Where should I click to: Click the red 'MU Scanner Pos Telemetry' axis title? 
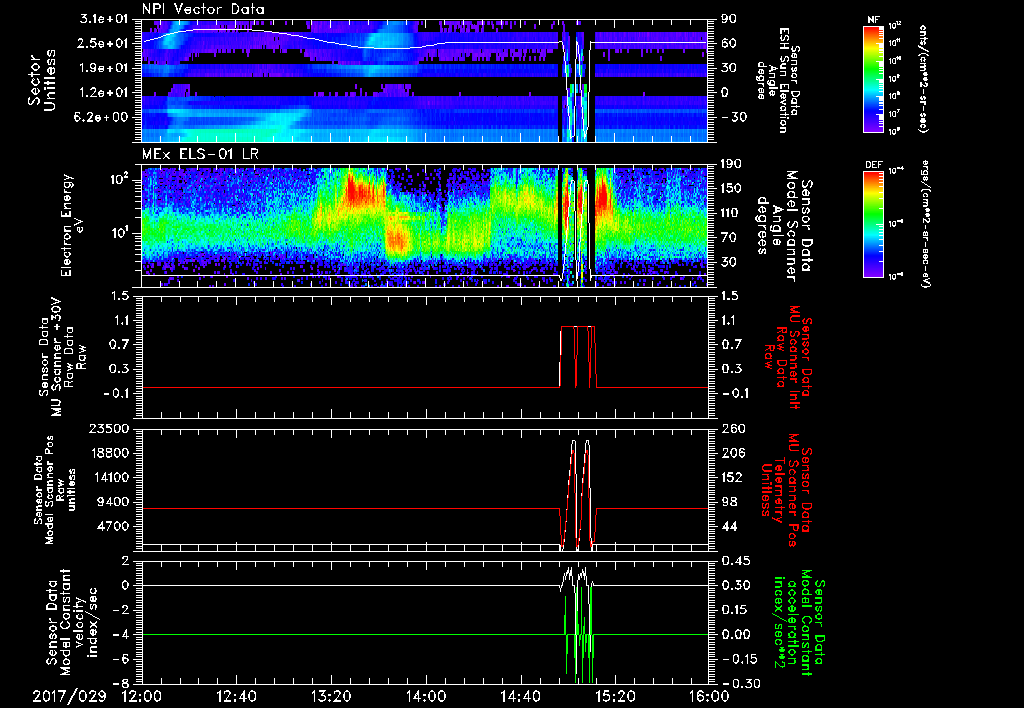point(785,490)
